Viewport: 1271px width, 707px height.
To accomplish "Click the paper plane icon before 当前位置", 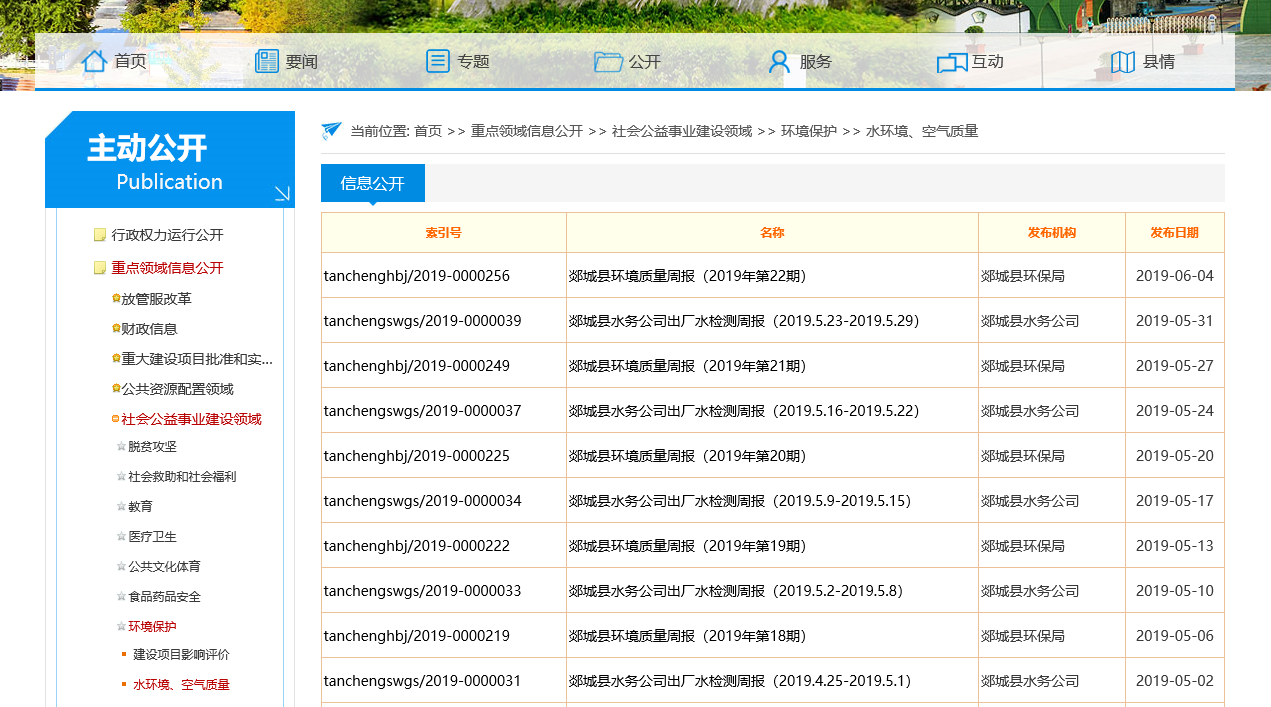I will coord(332,131).
